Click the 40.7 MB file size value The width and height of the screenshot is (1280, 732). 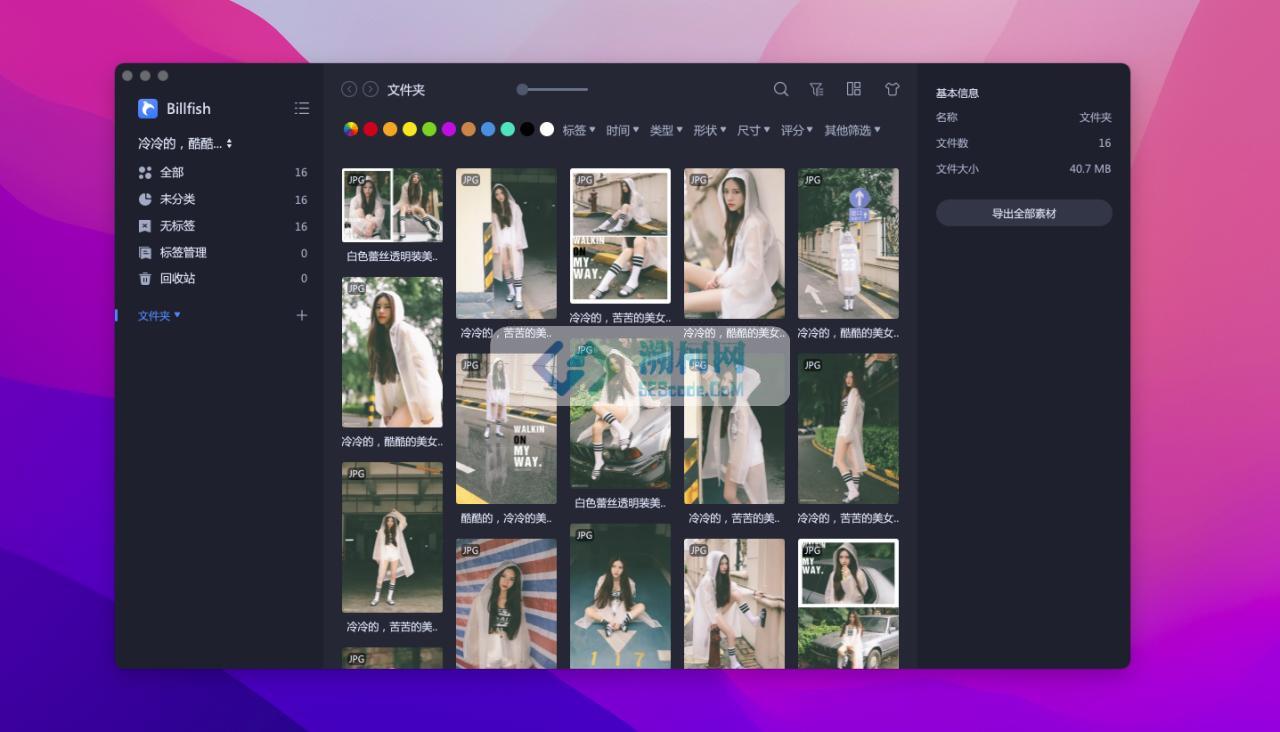1090,169
